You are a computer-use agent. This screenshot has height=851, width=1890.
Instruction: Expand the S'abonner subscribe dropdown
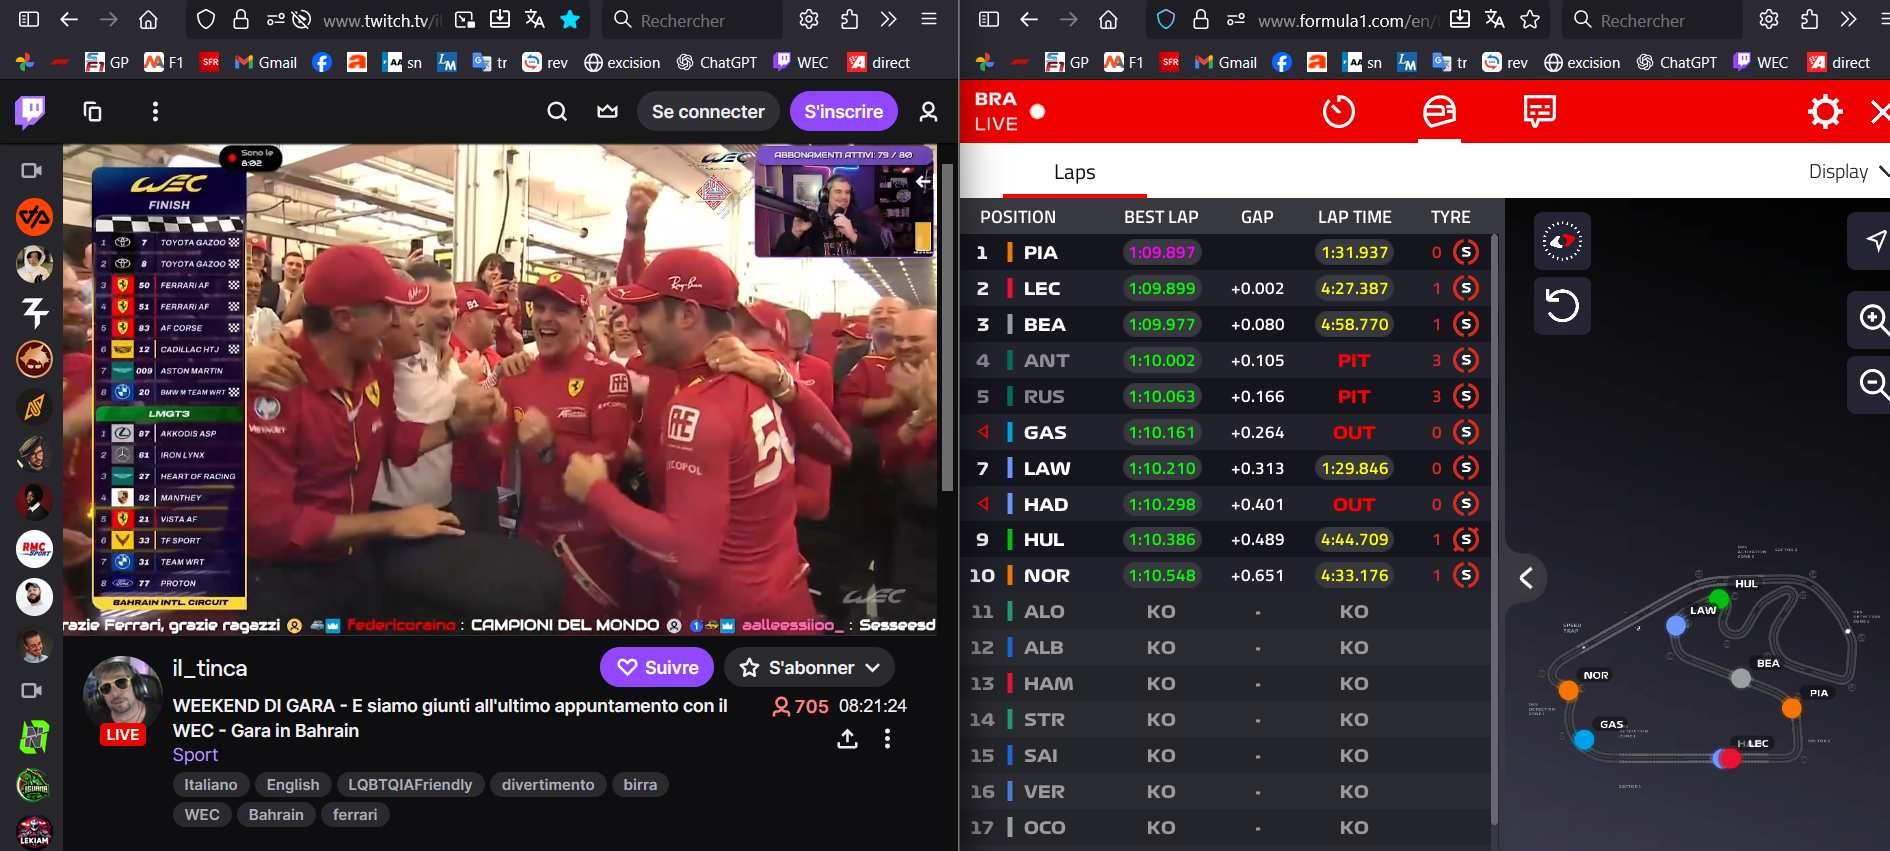pos(872,667)
